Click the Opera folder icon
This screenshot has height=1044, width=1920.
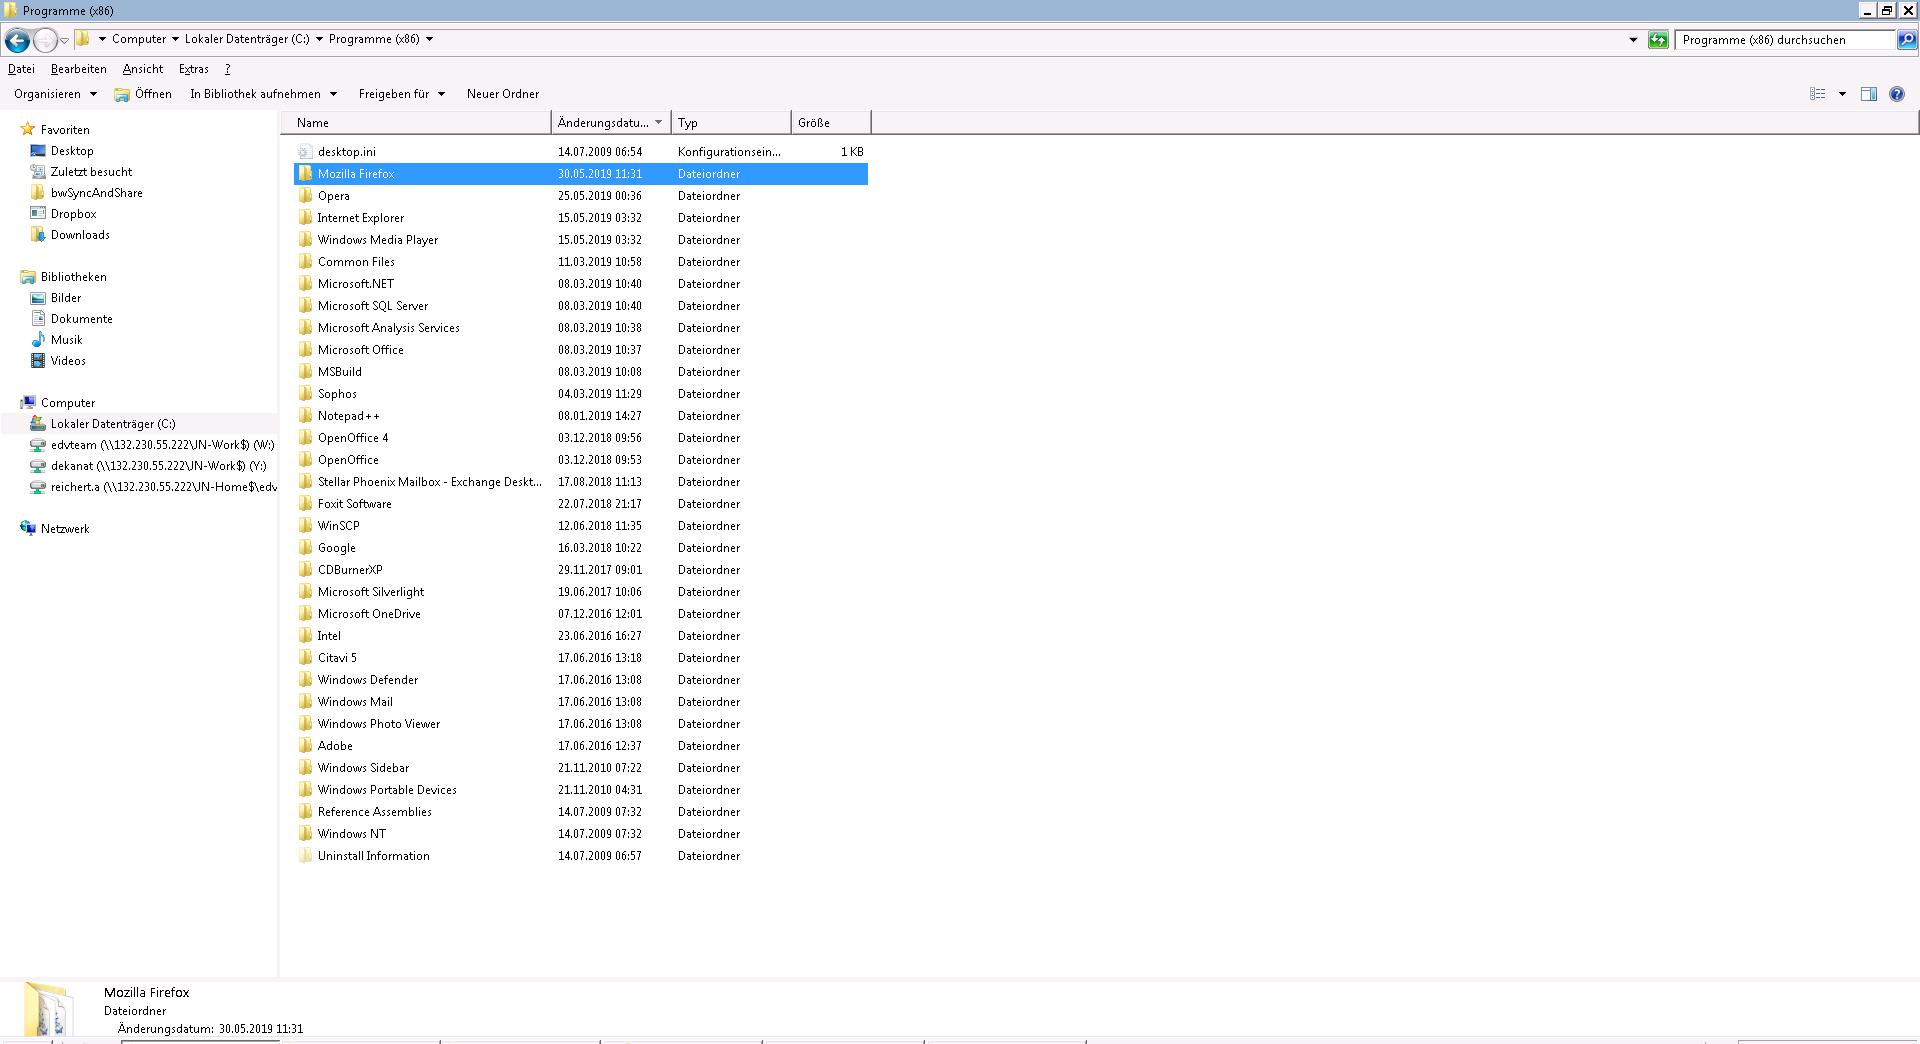pyautogui.click(x=305, y=196)
